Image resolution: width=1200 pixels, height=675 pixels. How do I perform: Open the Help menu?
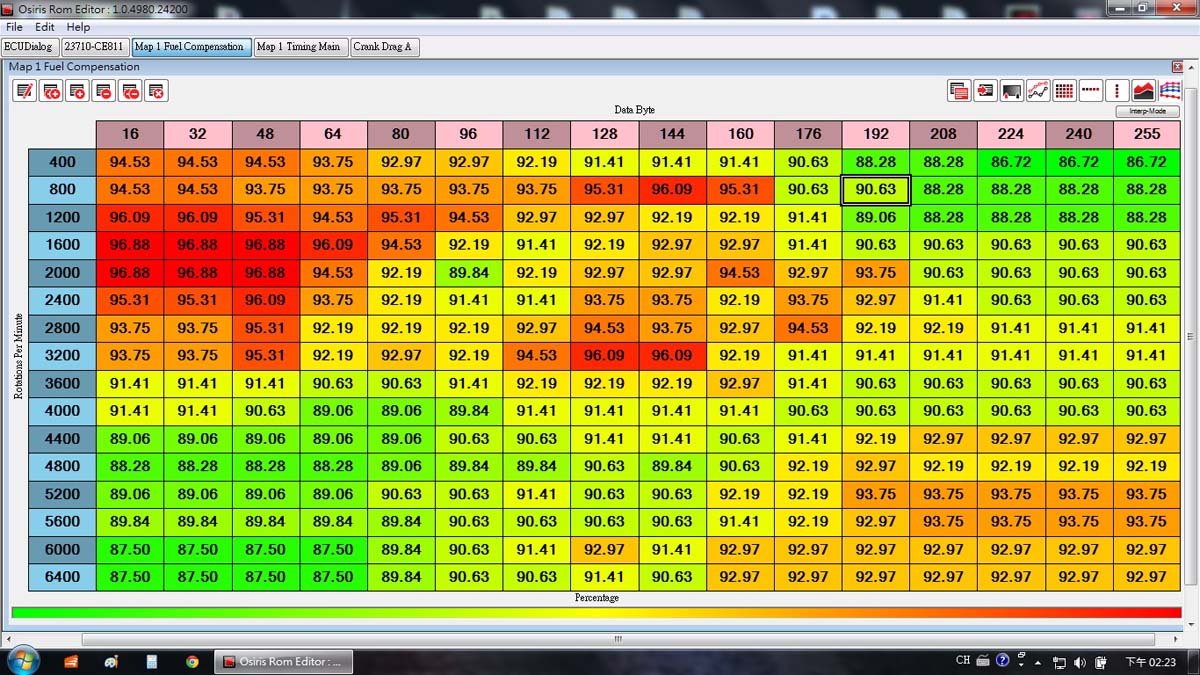(x=78, y=27)
